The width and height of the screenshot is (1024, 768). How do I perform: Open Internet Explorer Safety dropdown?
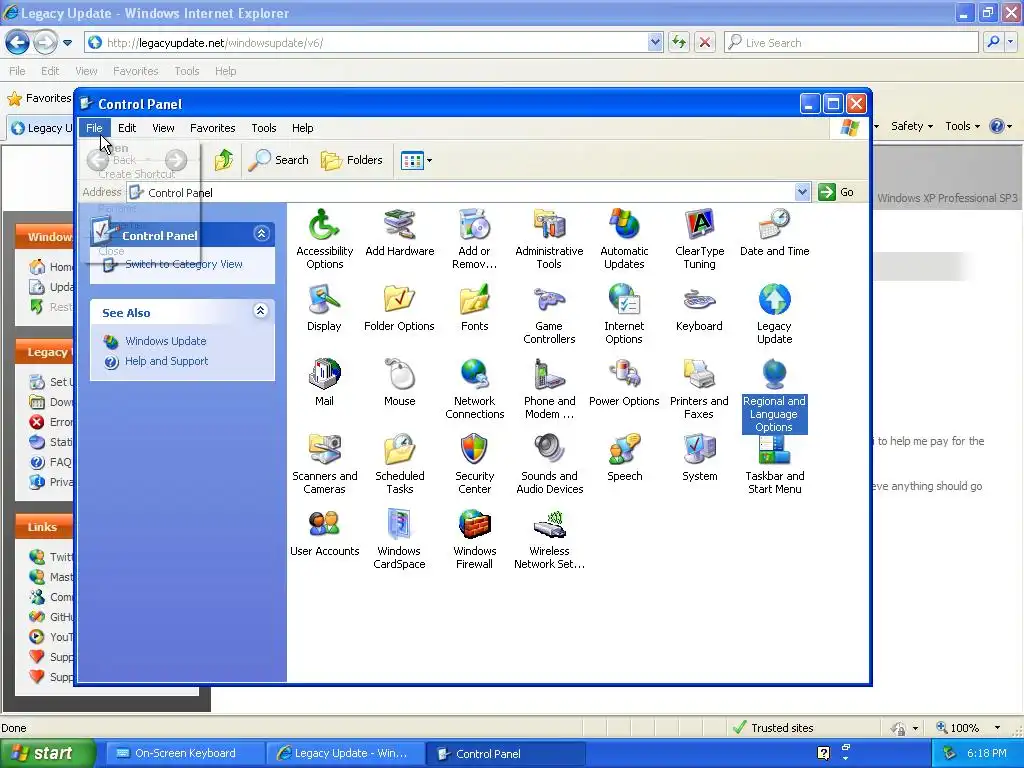pyautogui.click(x=912, y=126)
